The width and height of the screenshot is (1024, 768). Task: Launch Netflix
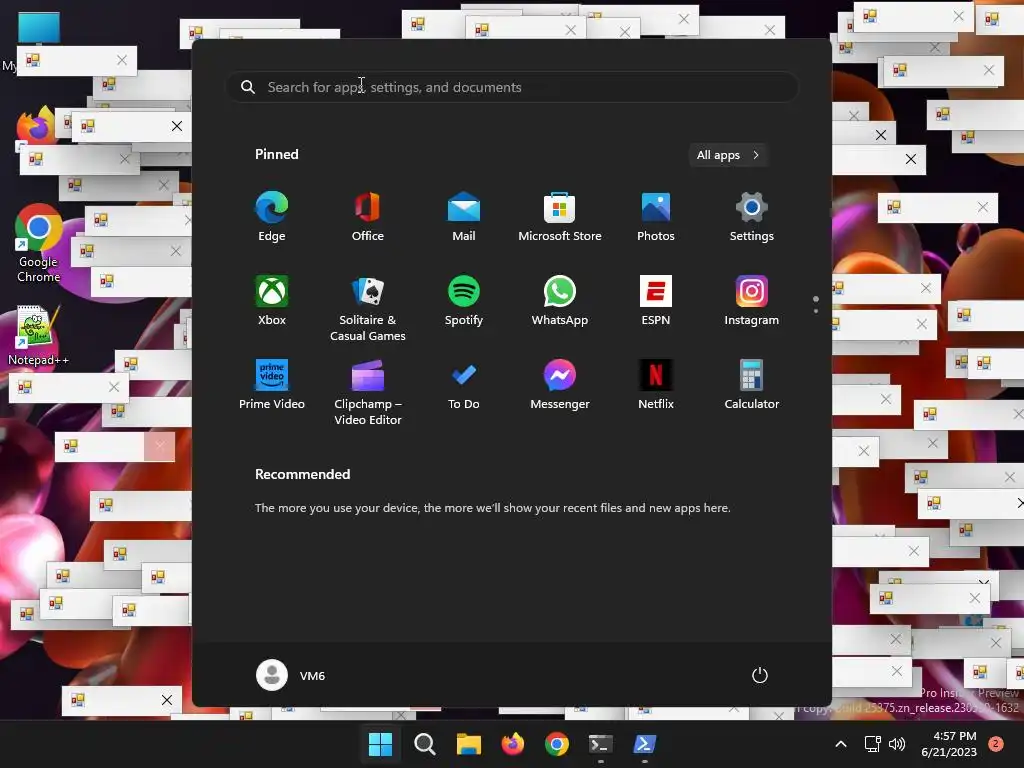pos(656,385)
